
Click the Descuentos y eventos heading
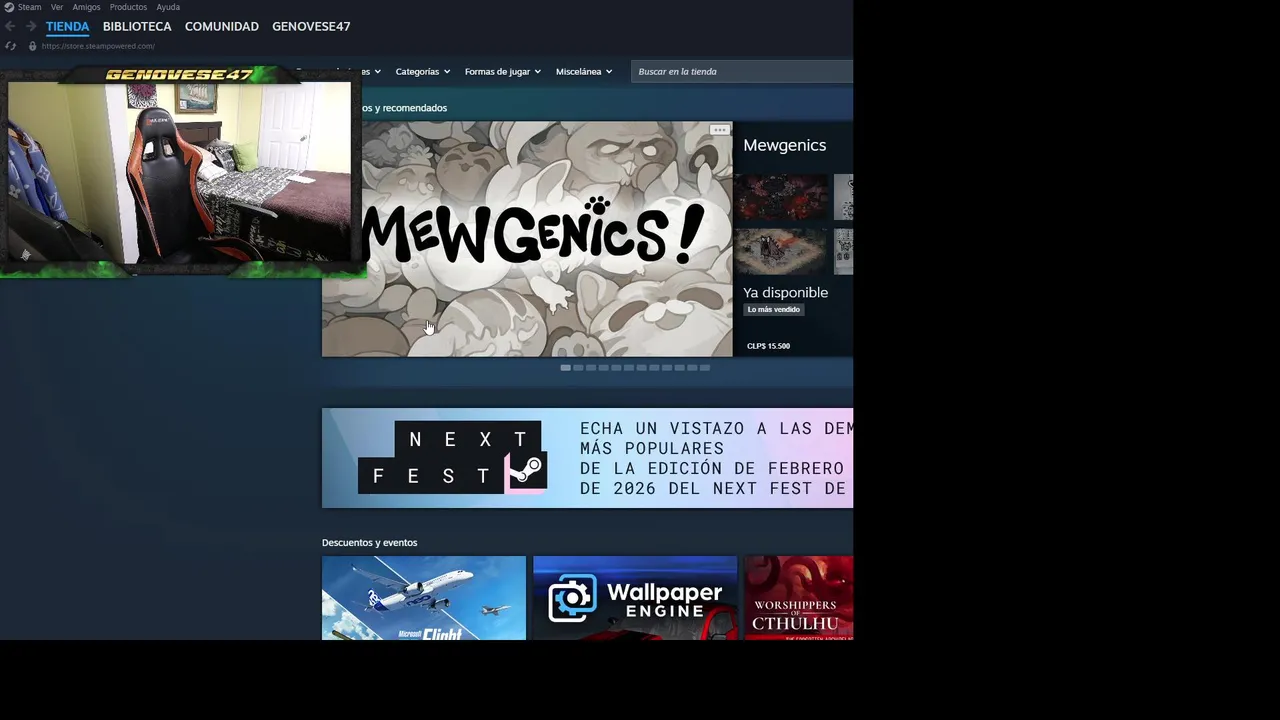pyautogui.click(x=369, y=543)
